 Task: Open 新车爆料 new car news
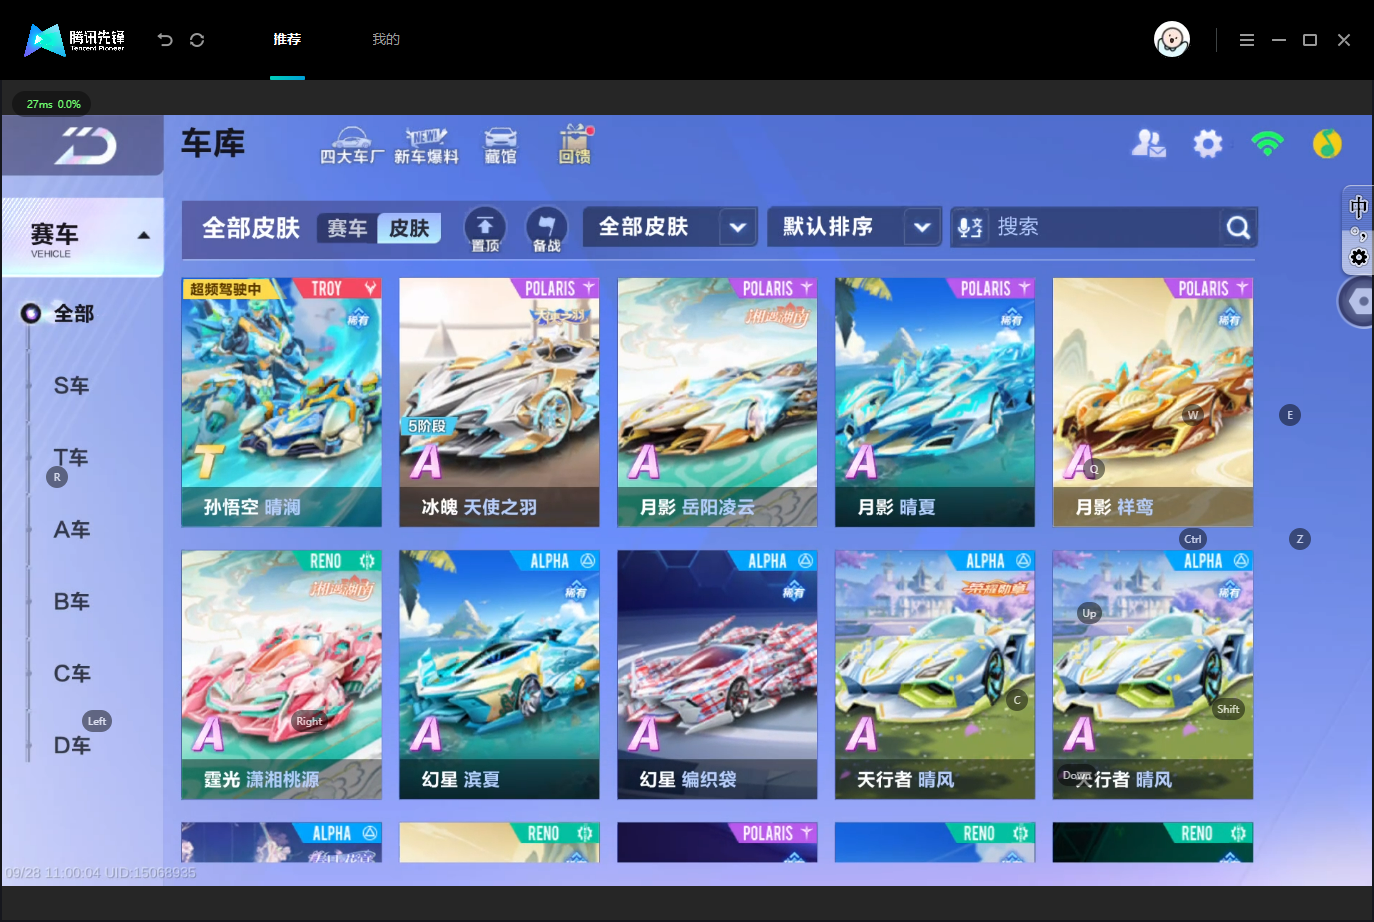click(426, 146)
